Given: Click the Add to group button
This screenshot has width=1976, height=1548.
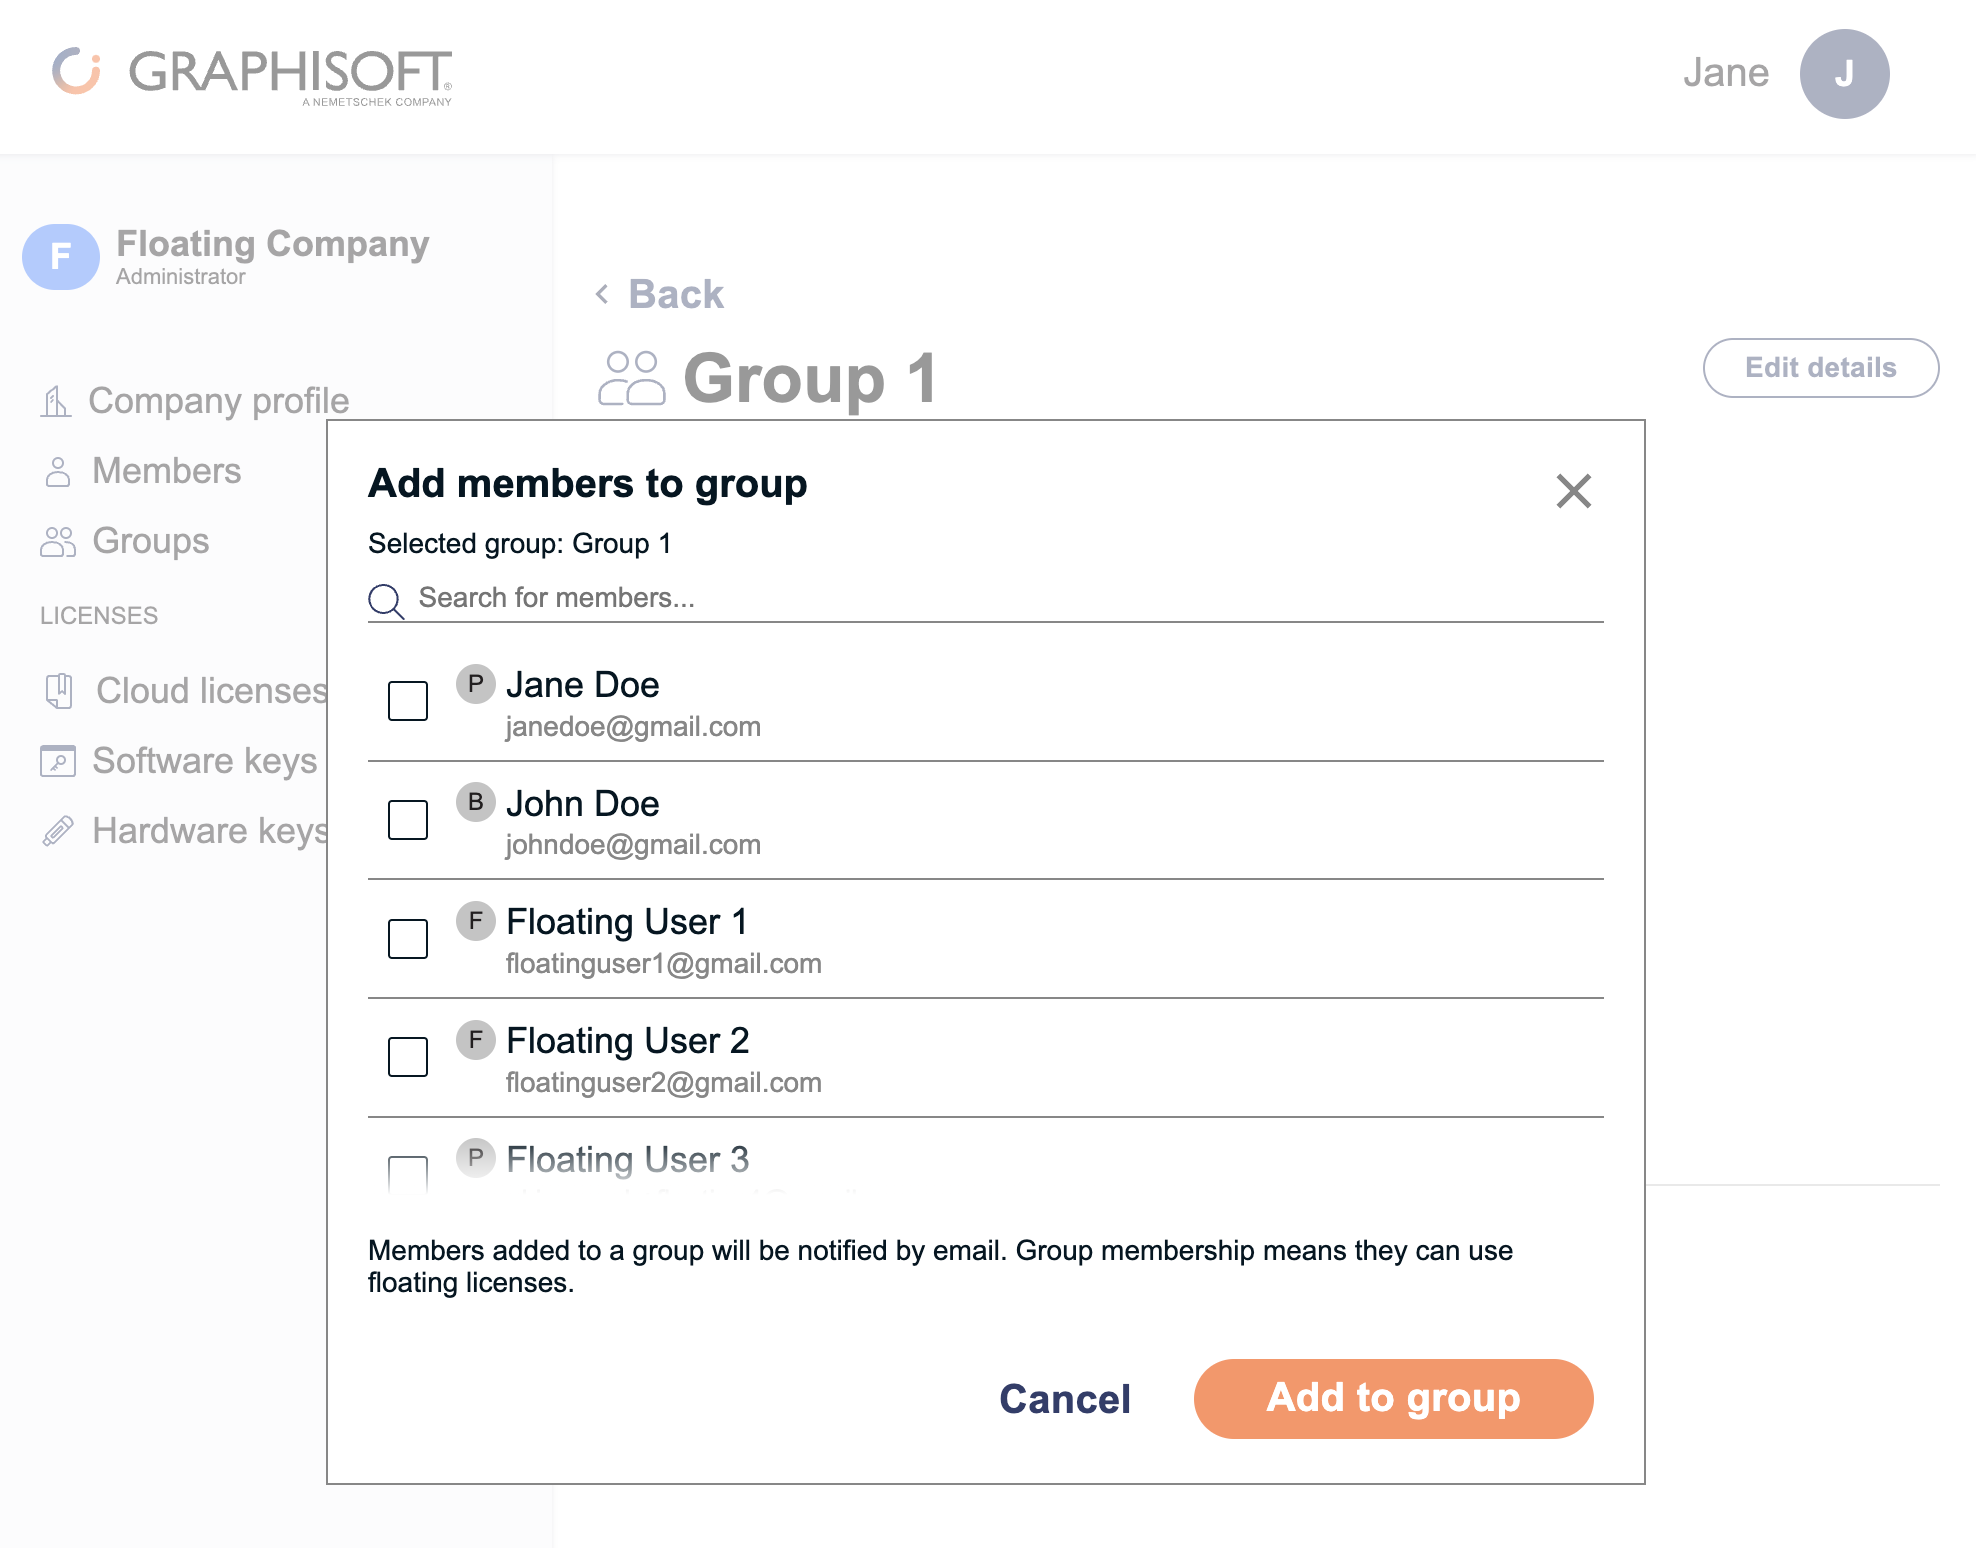Looking at the screenshot, I should (1393, 1399).
